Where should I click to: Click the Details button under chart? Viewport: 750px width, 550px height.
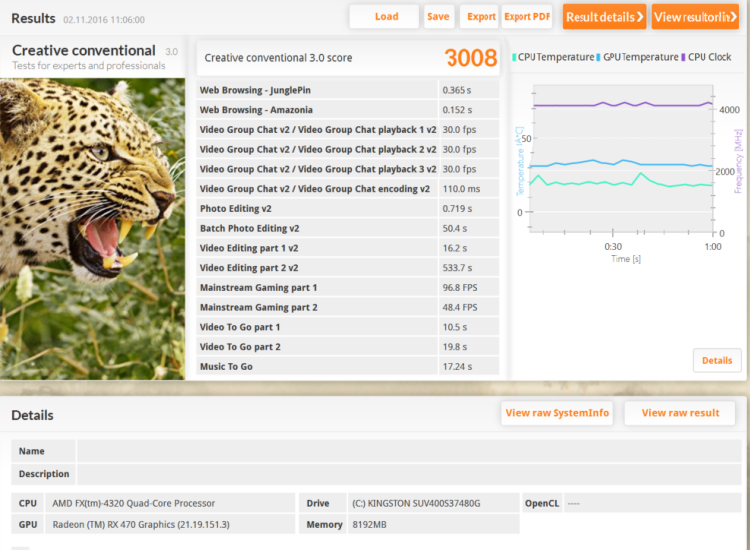point(717,361)
